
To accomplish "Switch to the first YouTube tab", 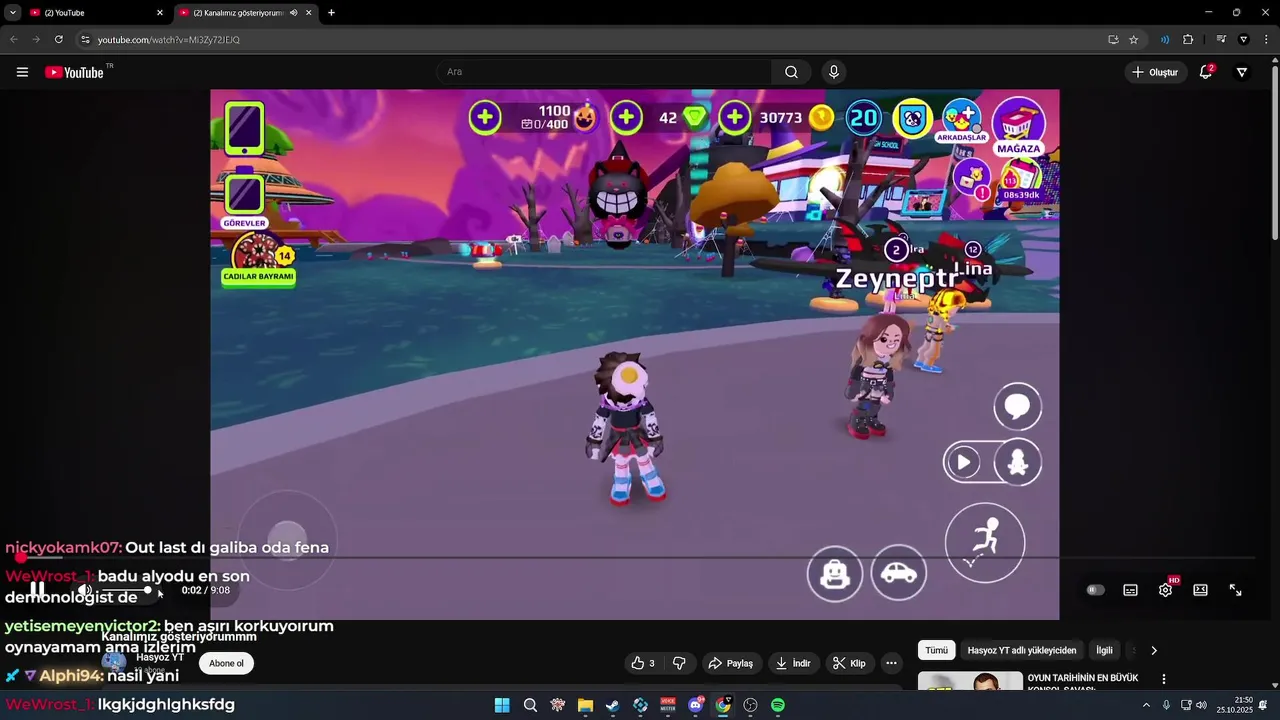I will click(95, 13).
